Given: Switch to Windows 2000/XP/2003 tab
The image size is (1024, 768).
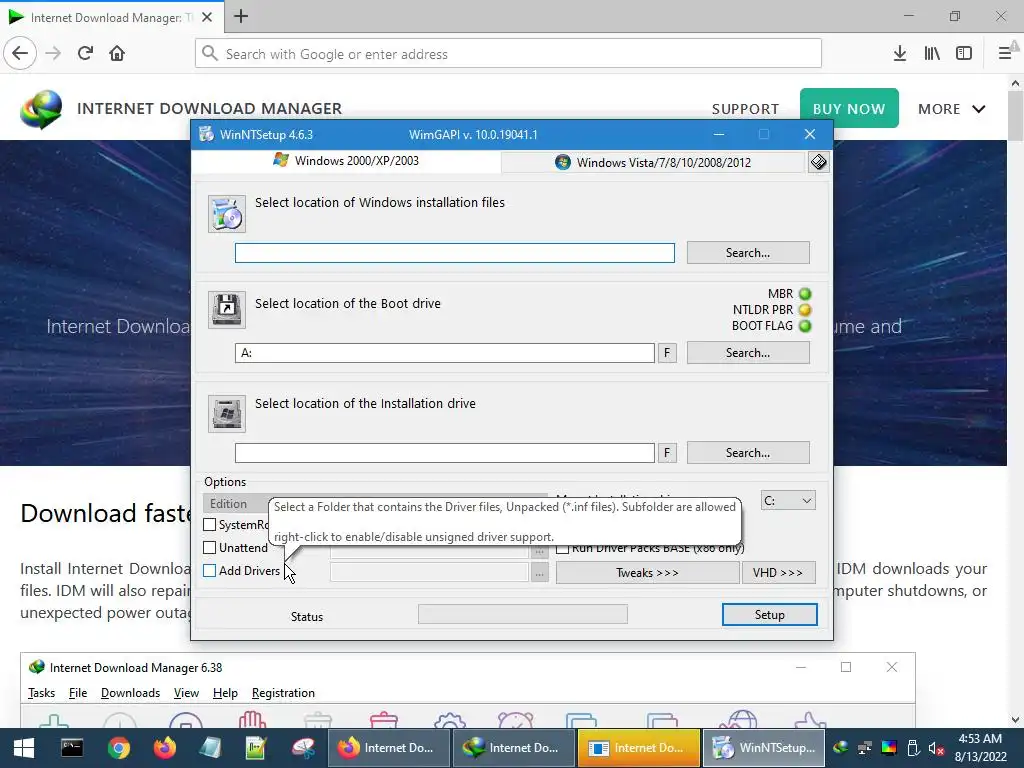Looking at the screenshot, I should click(x=346, y=161).
